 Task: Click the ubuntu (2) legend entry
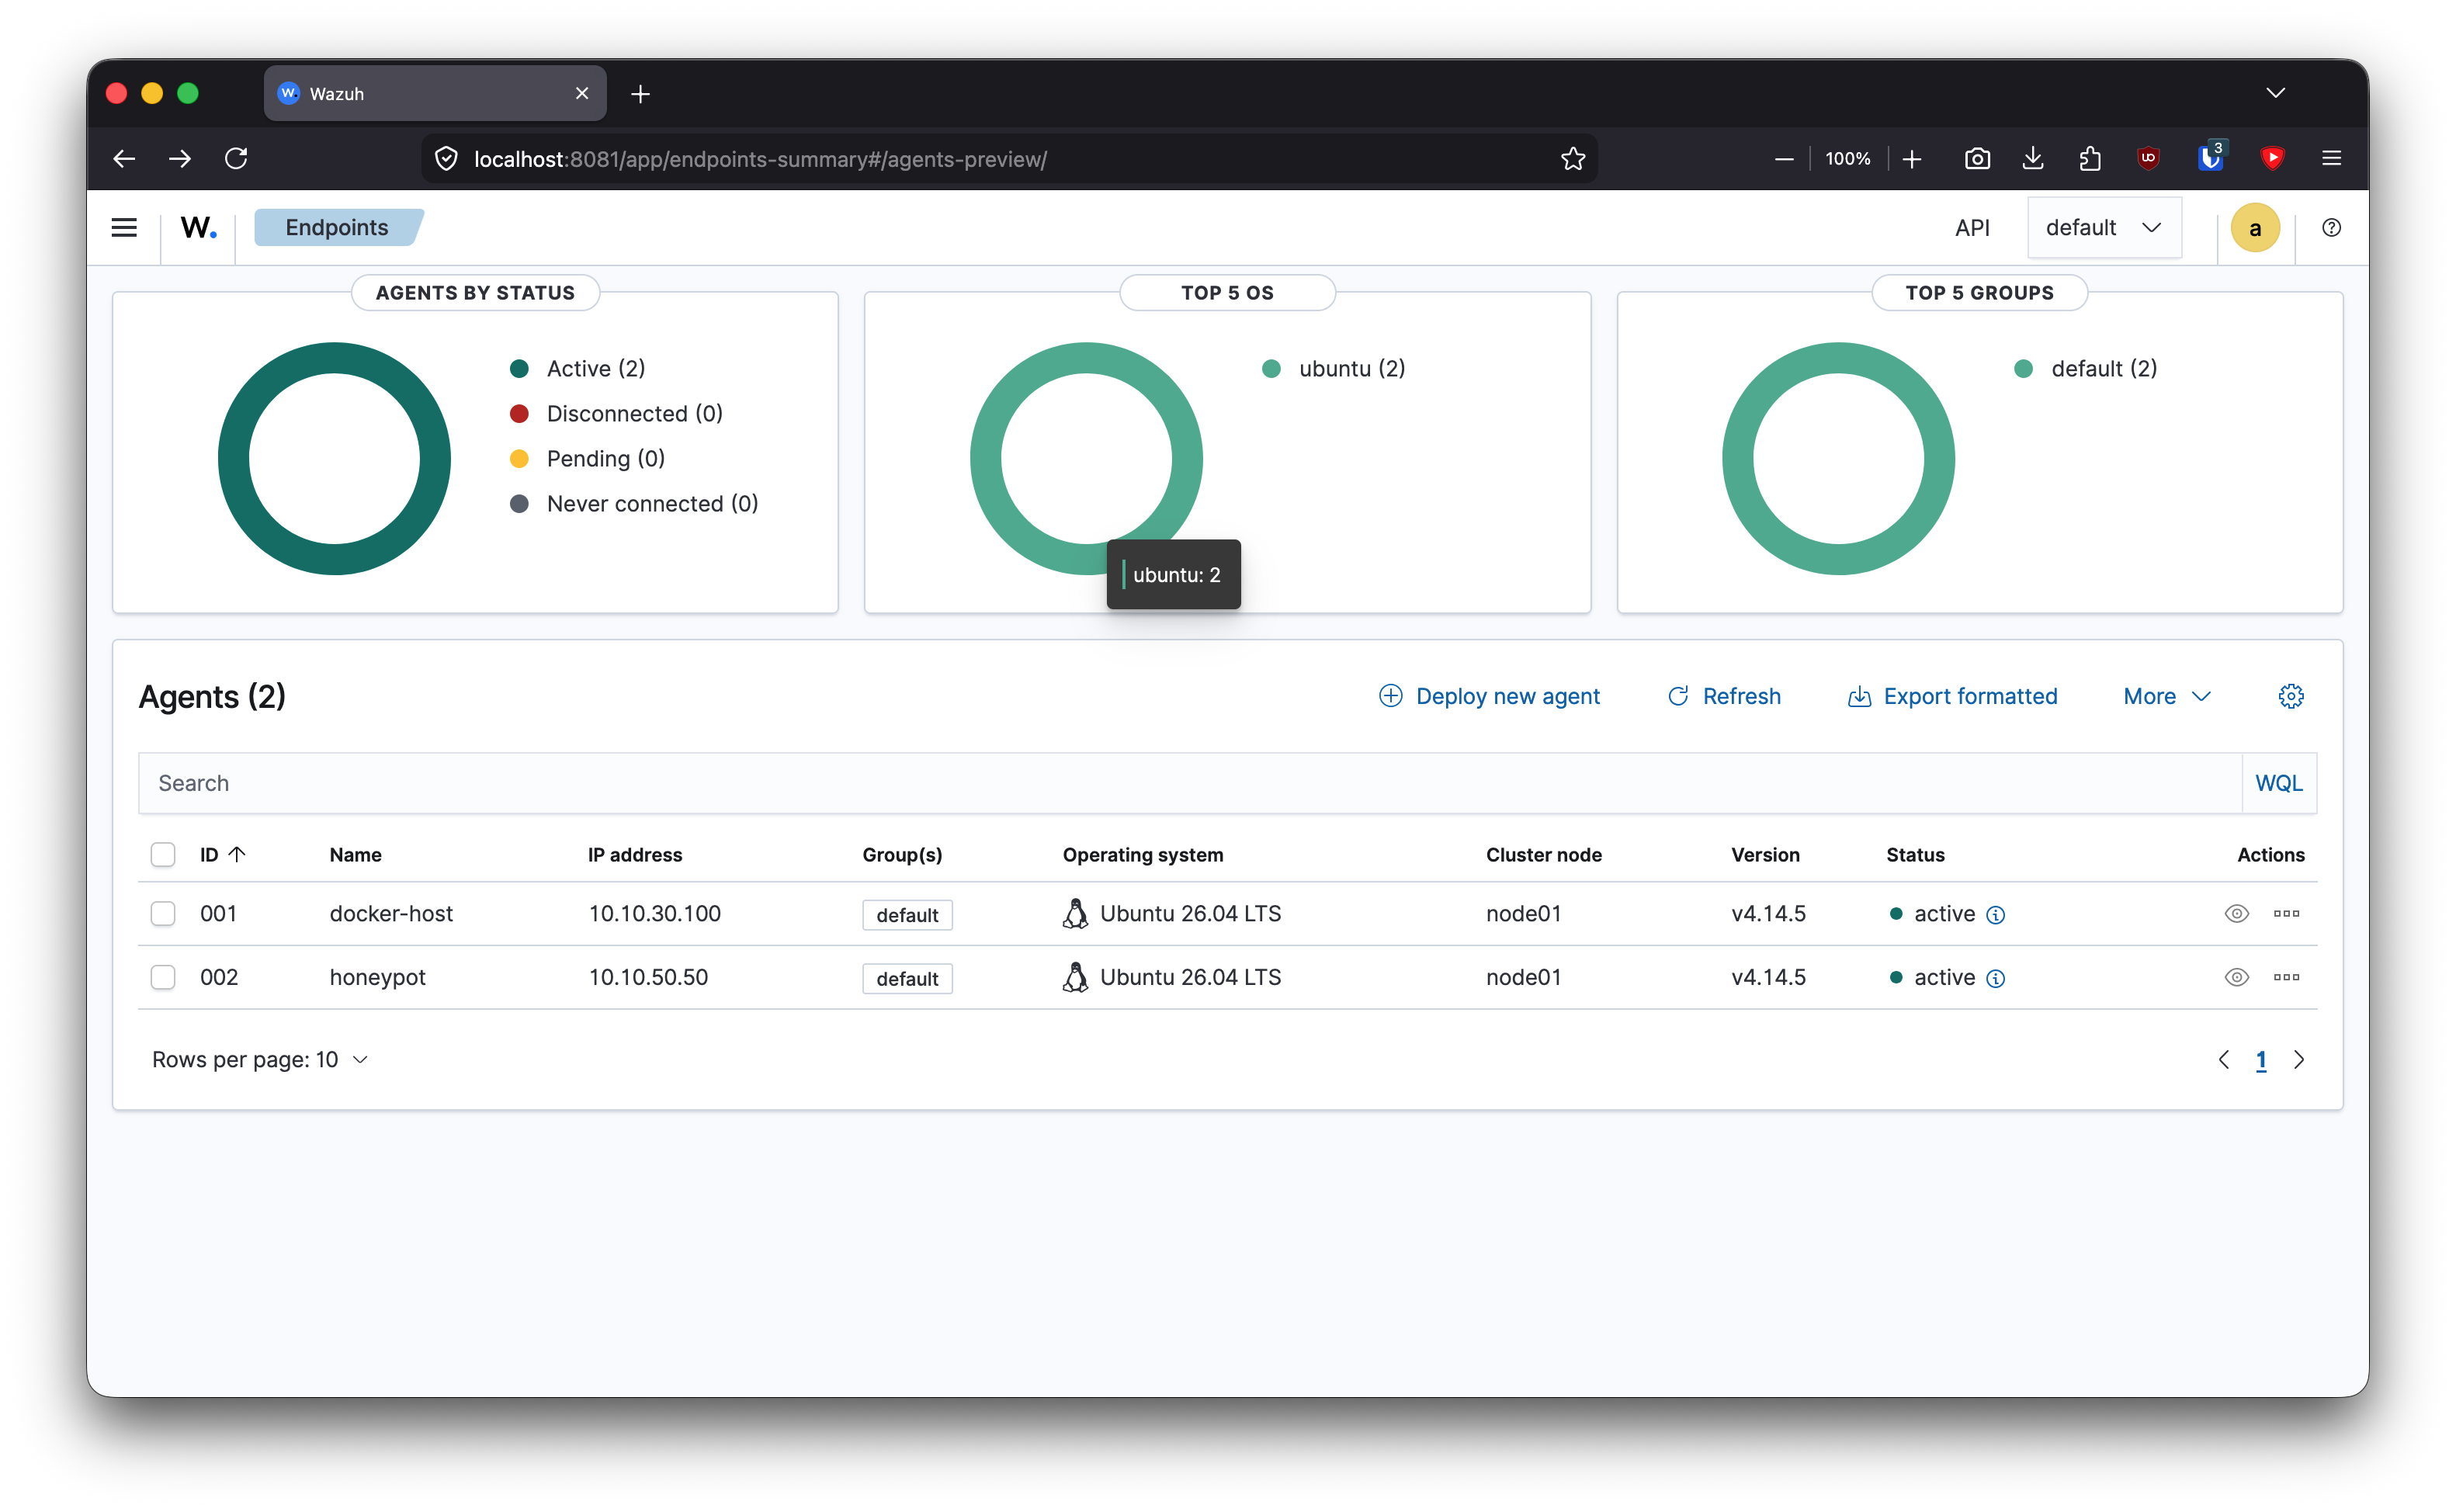[1334, 369]
